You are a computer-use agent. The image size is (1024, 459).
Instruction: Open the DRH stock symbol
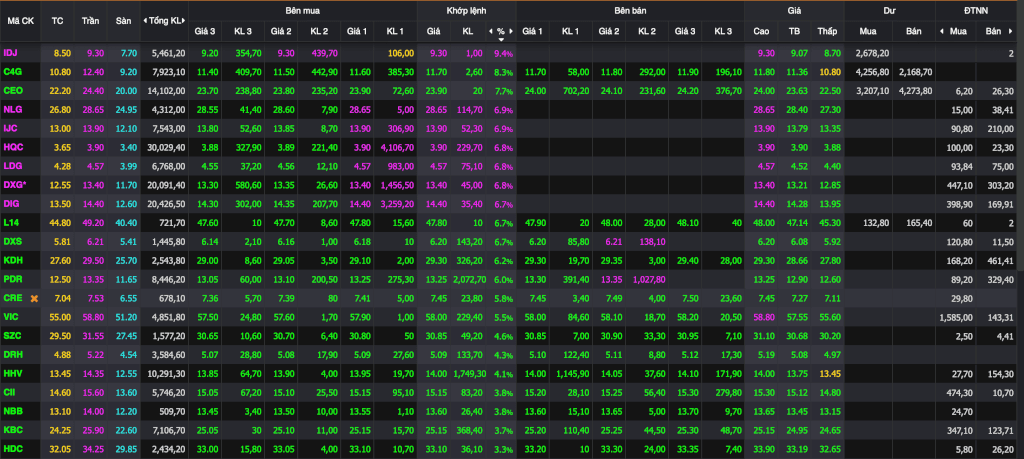pos(12,355)
